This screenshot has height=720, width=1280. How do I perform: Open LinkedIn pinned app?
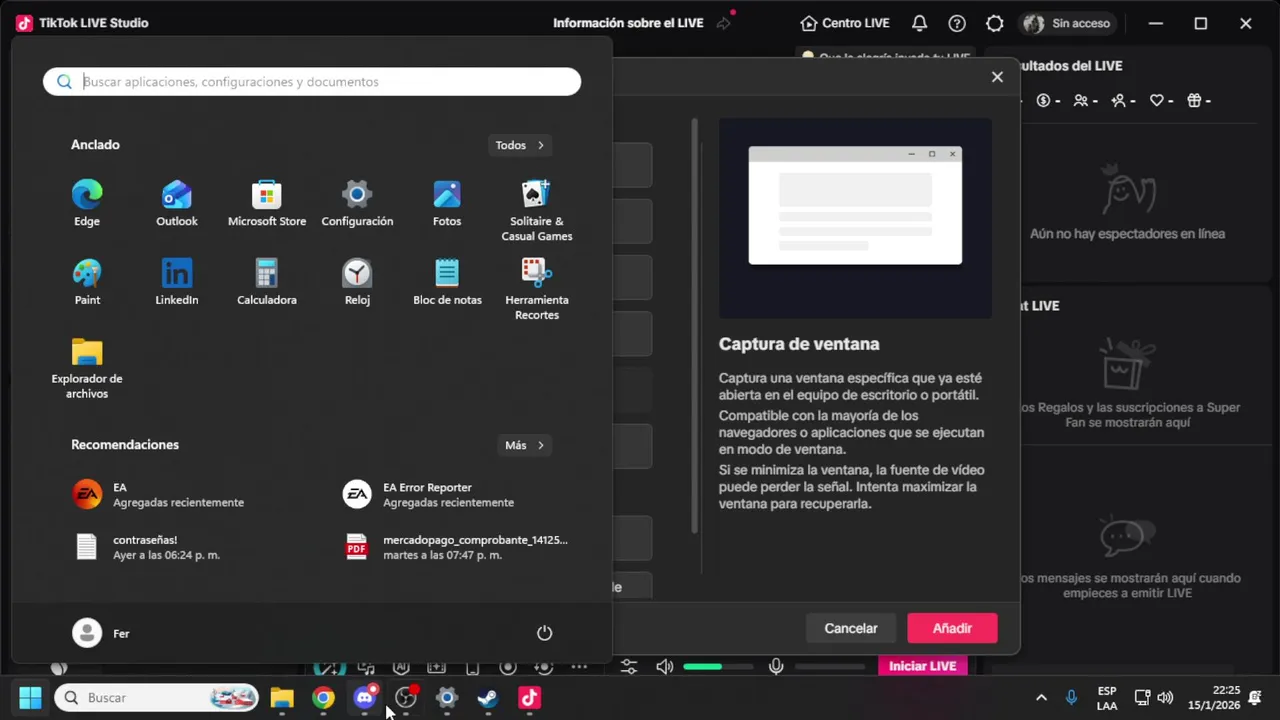pyautogui.click(x=177, y=282)
